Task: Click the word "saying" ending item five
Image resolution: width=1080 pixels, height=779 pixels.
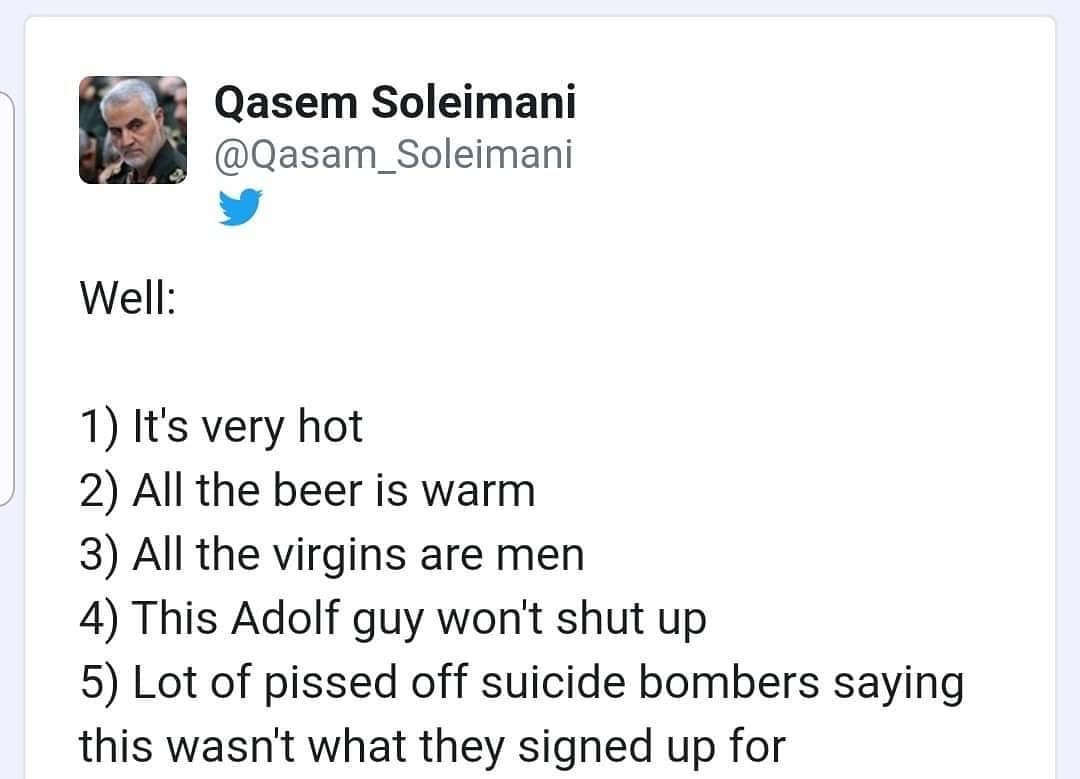Action: (899, 684)
